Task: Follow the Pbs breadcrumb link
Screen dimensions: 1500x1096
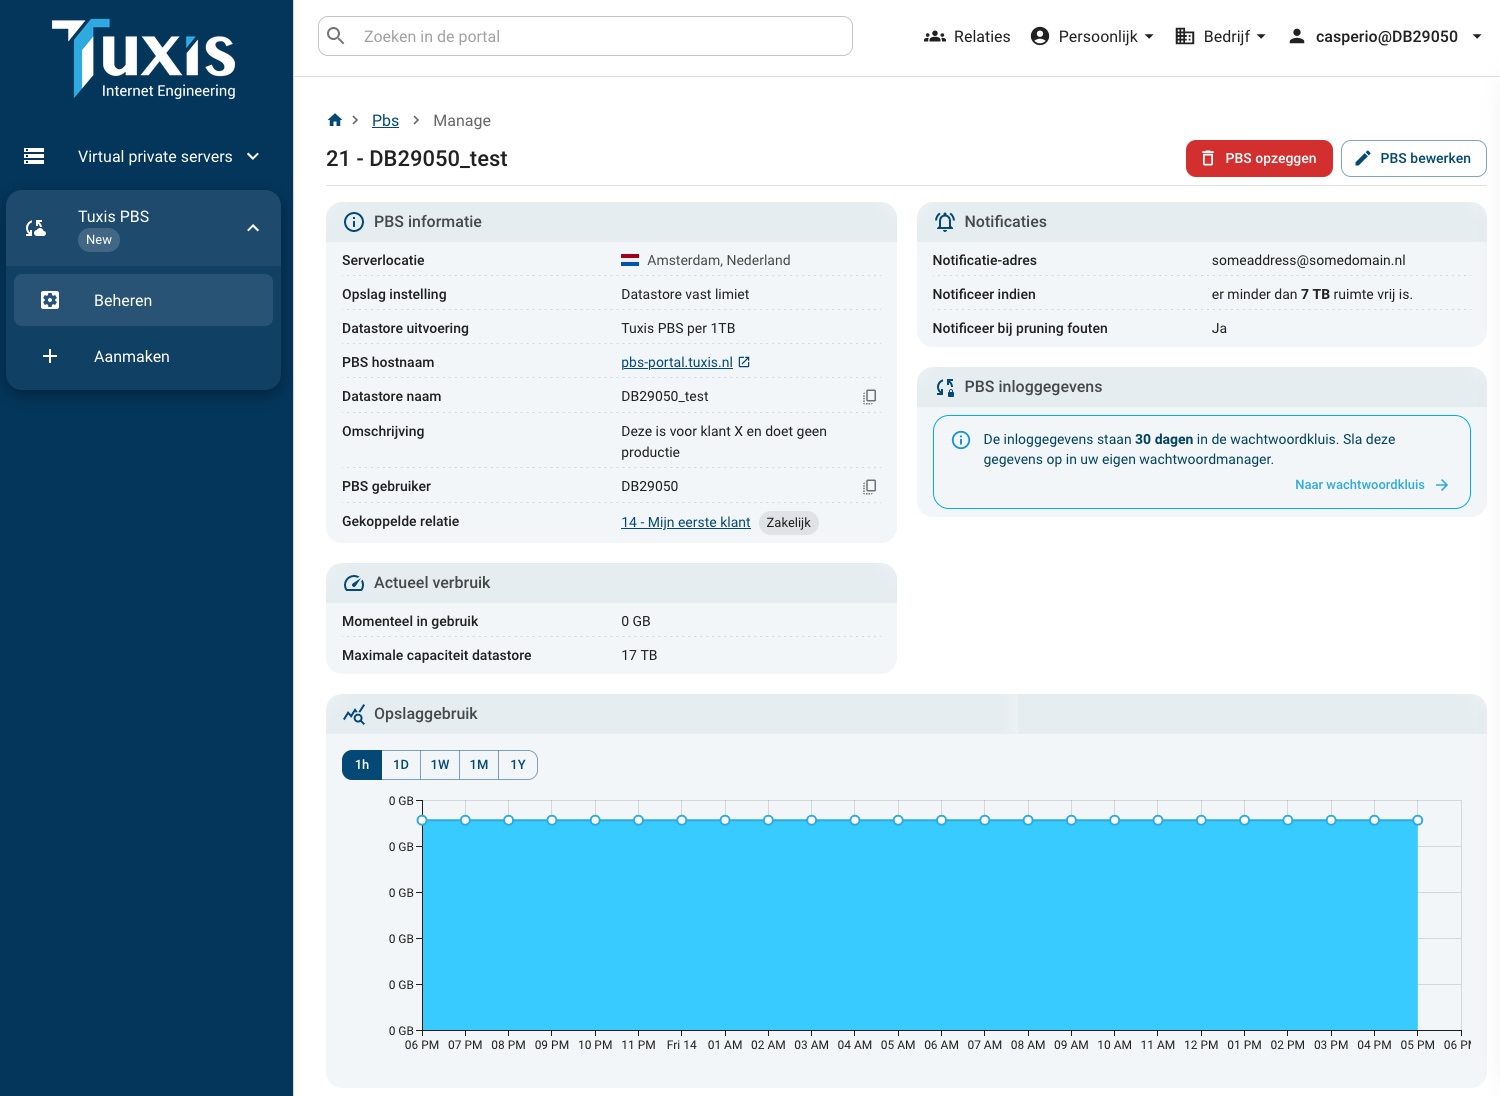Action: [x=385, y=120]
